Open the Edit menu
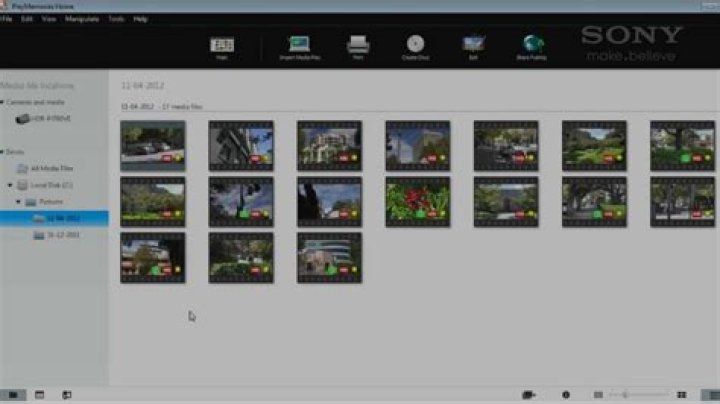 coord(27,19)
